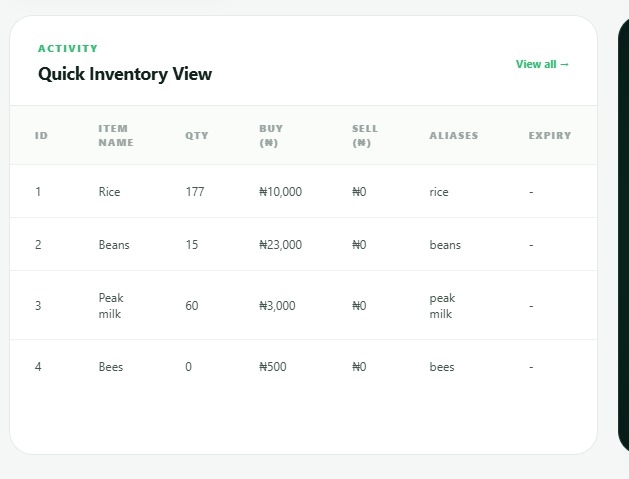
Task: Click the ID column header
Action: pyautogui.click(x=41, y=136)
